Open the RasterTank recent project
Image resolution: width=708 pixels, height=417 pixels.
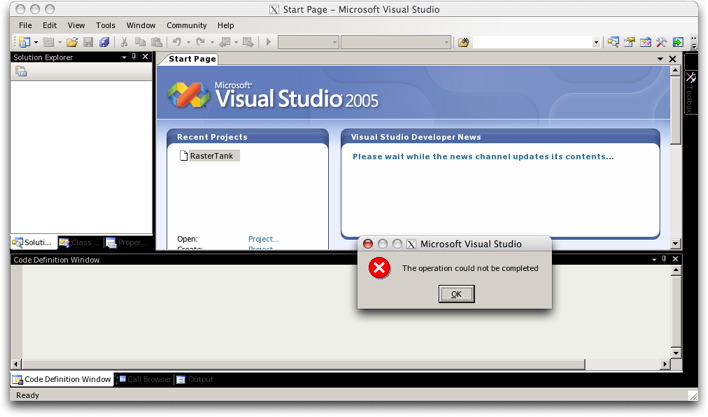click(210, 156)
